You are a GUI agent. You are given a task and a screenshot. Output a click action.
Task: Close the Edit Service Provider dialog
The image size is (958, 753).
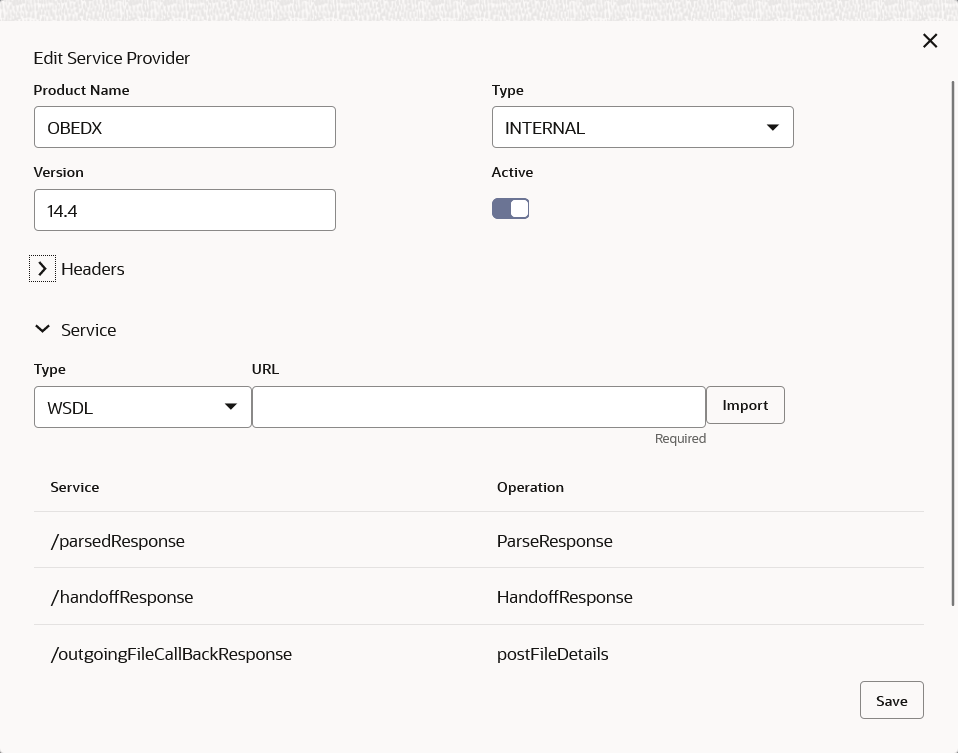point(930,41)
